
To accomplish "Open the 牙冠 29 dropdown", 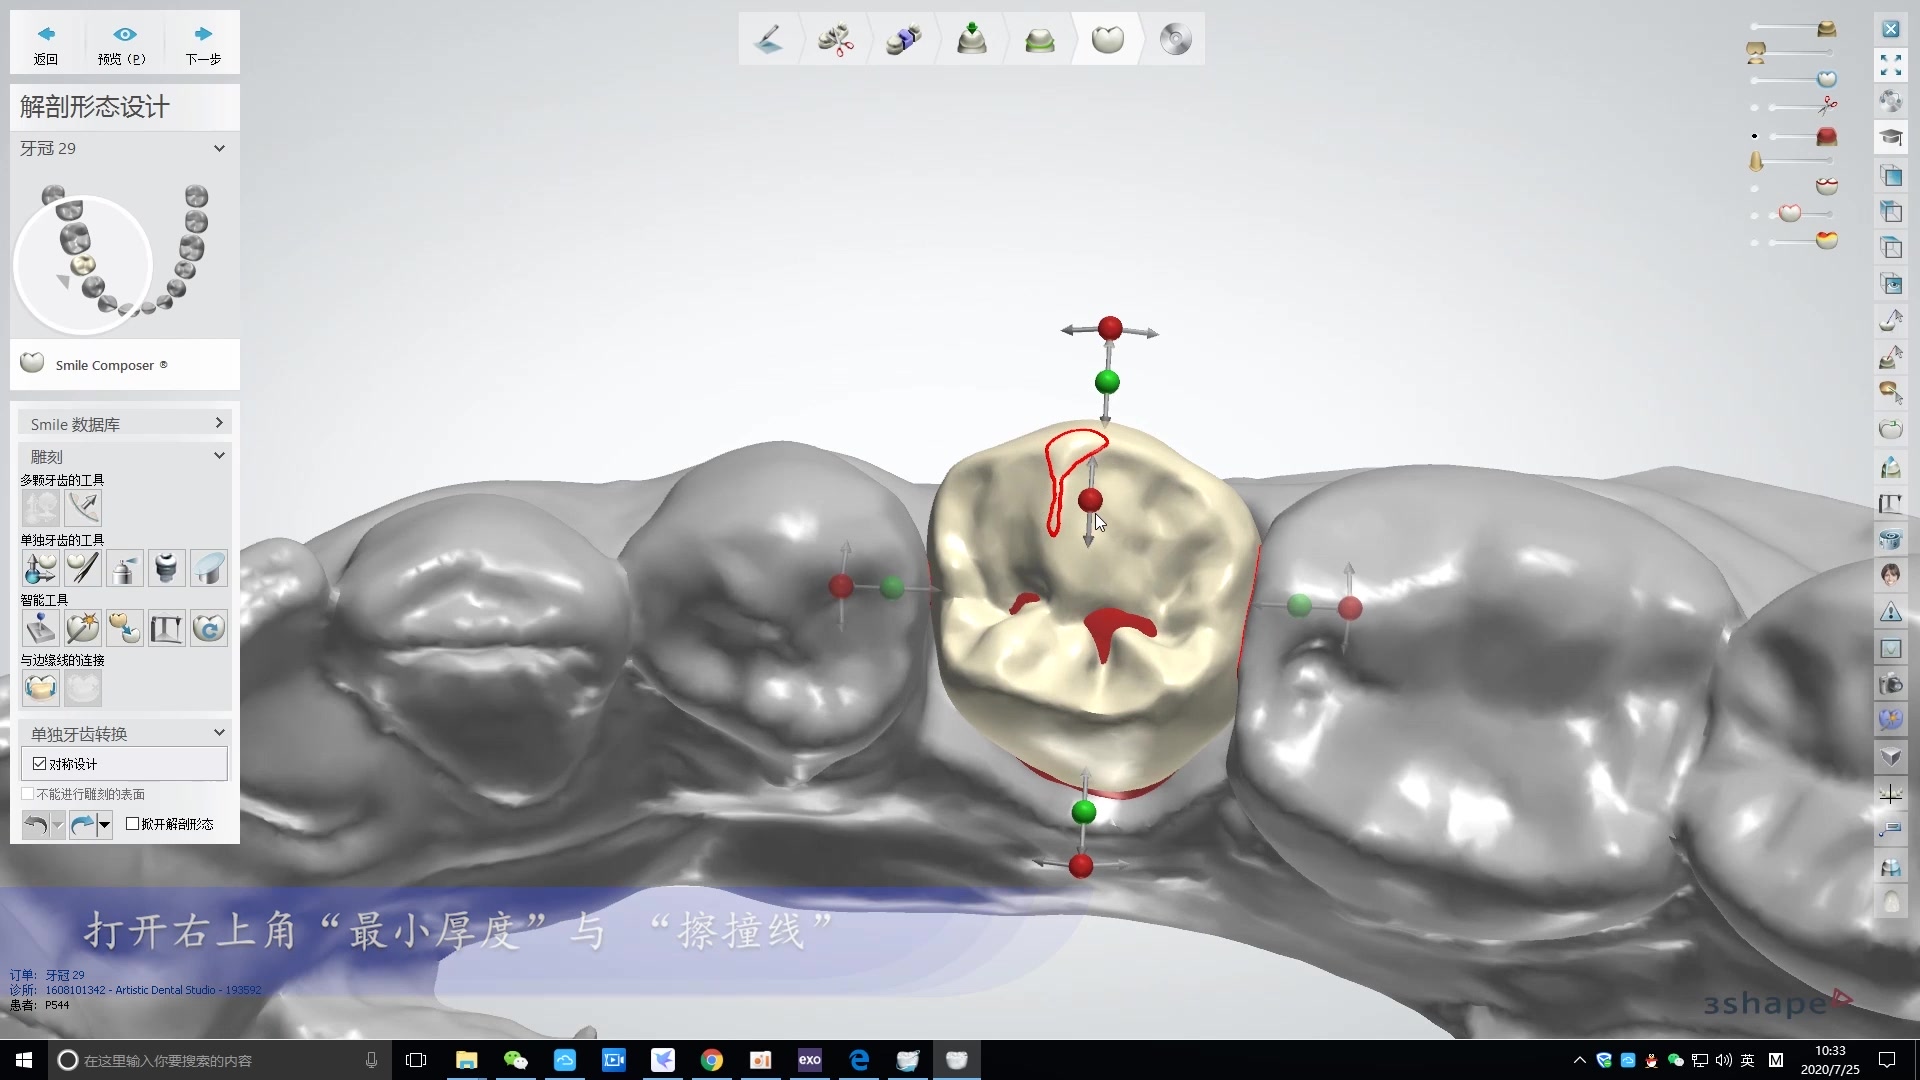I will 219,148.
